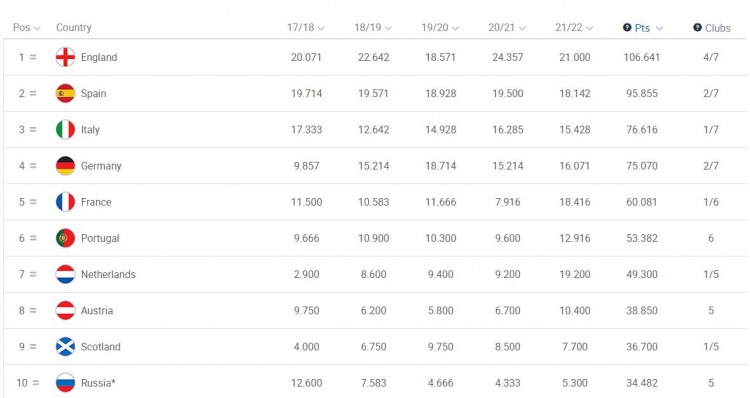Image resolution: width=750 pixels, height=398 pixels.
Task: Click the England flag icon
Action: pyautogui.click(x=65, y=57)
